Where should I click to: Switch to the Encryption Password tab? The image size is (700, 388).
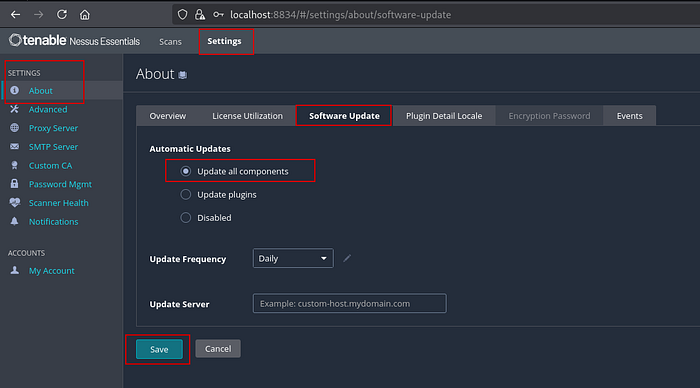click(x=549, y=116)
